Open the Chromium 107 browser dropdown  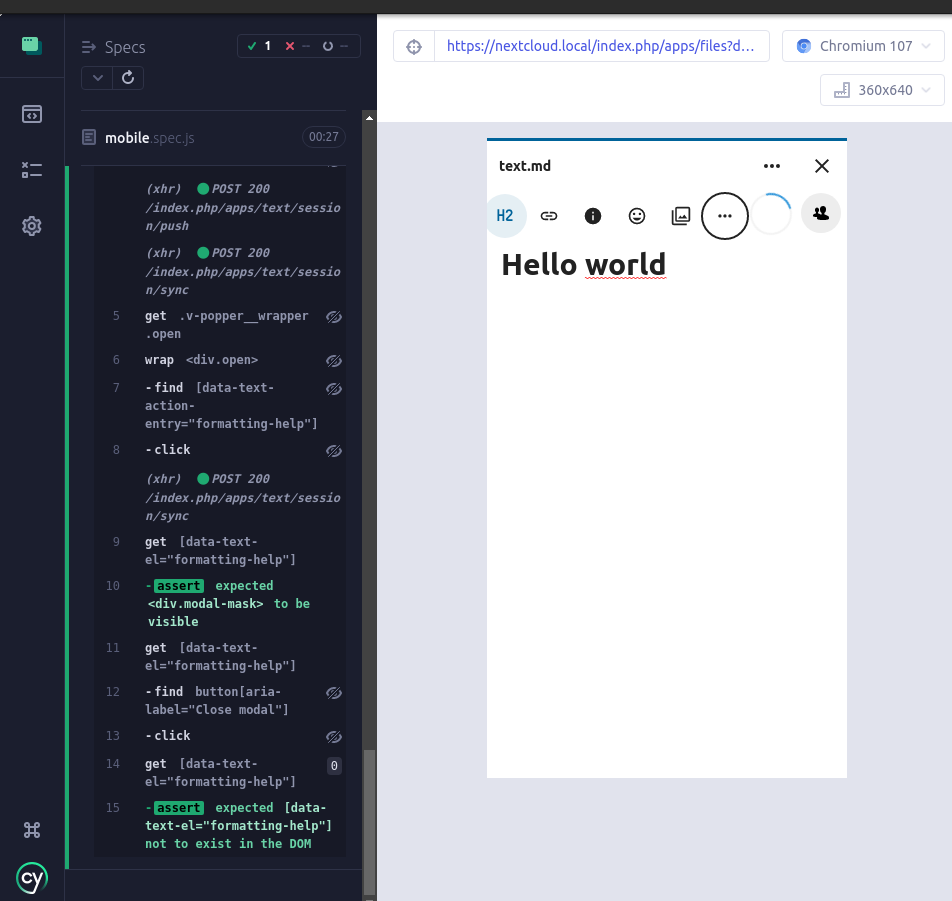click(x=862, y=45)
